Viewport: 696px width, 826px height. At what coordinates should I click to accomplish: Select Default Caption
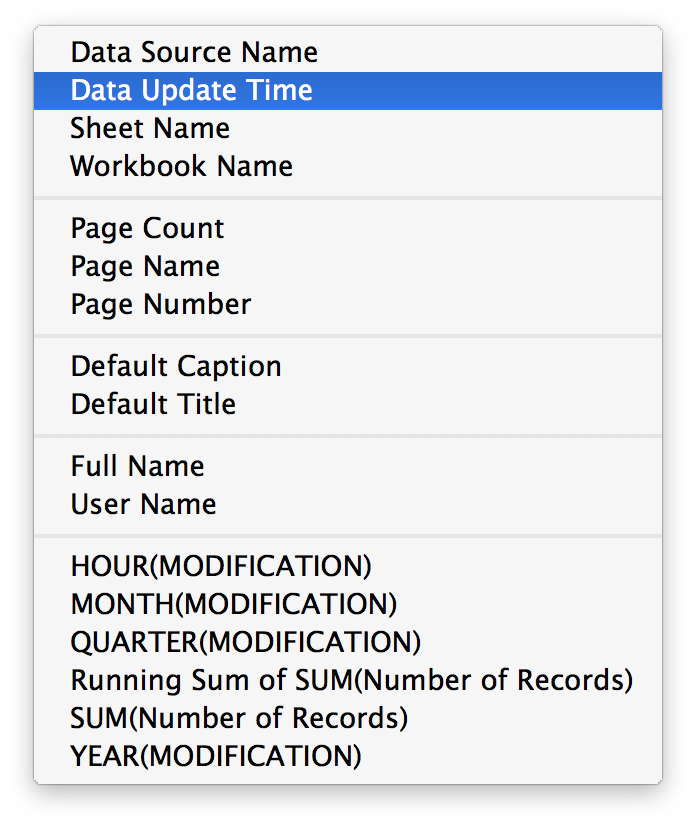175,366
